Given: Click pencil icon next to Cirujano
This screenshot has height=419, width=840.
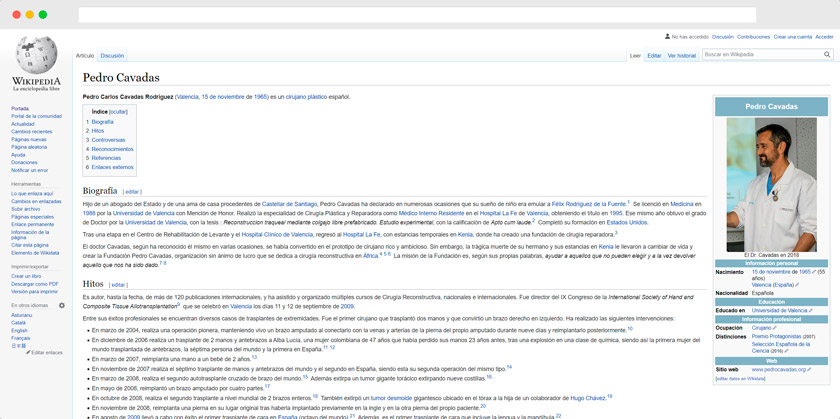Looking at the screenshot, I should click(x=774, y=328).
